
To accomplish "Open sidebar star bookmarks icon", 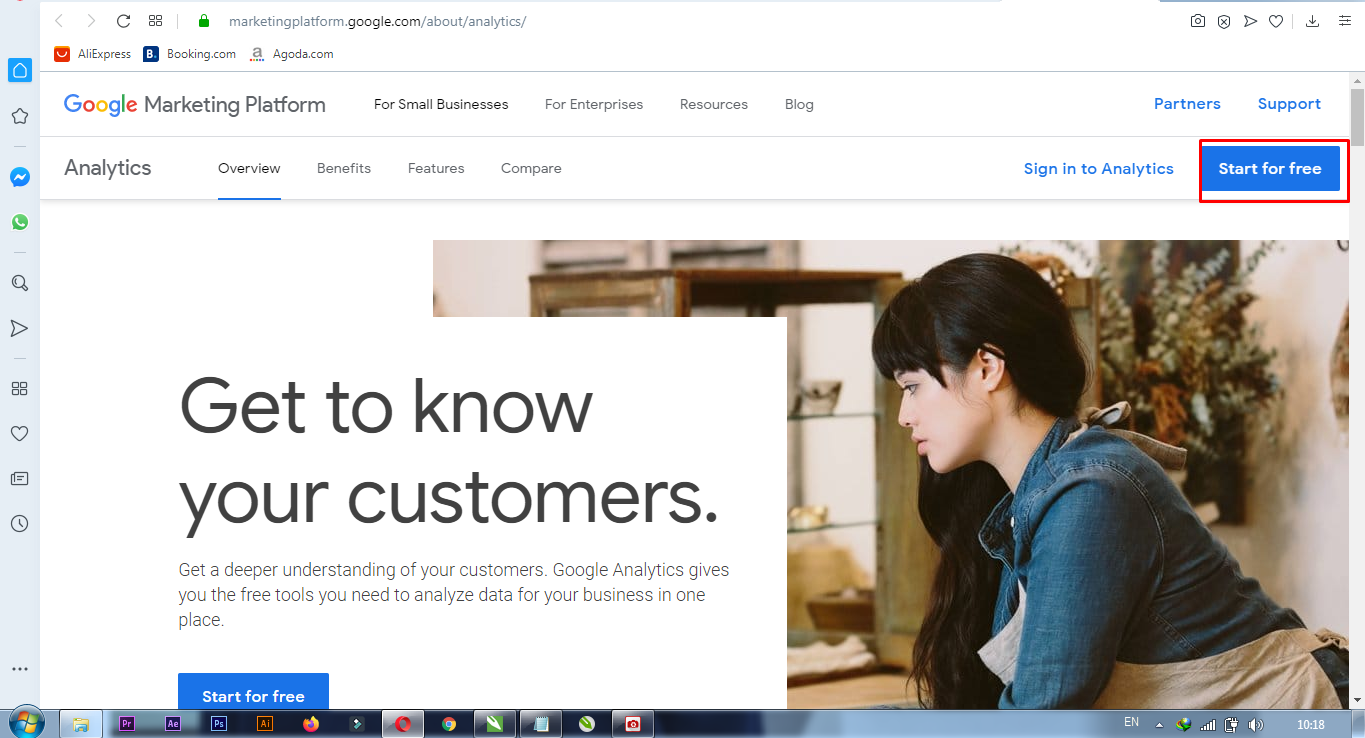I will [x=19, y=116].
